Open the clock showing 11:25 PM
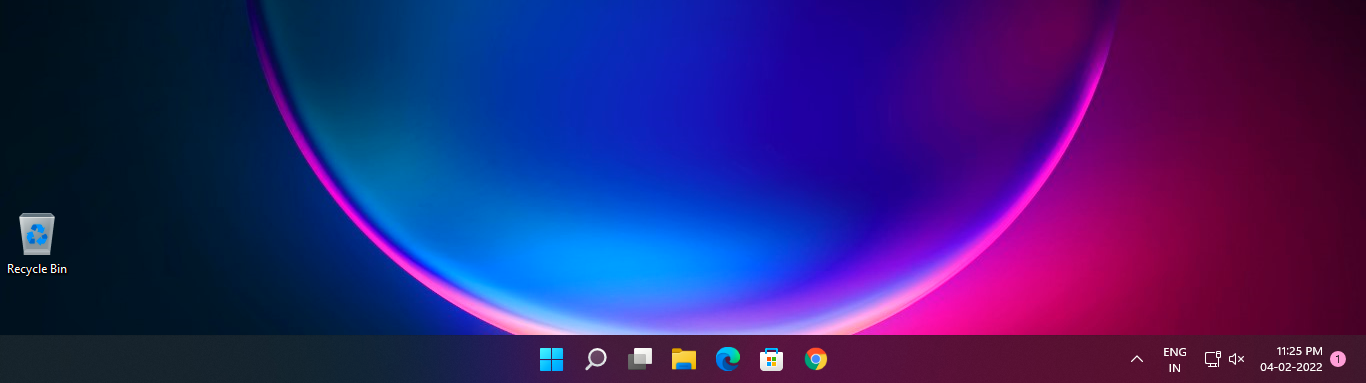This screenshot has height=383, width=1366. click(x=1299, y=351)
